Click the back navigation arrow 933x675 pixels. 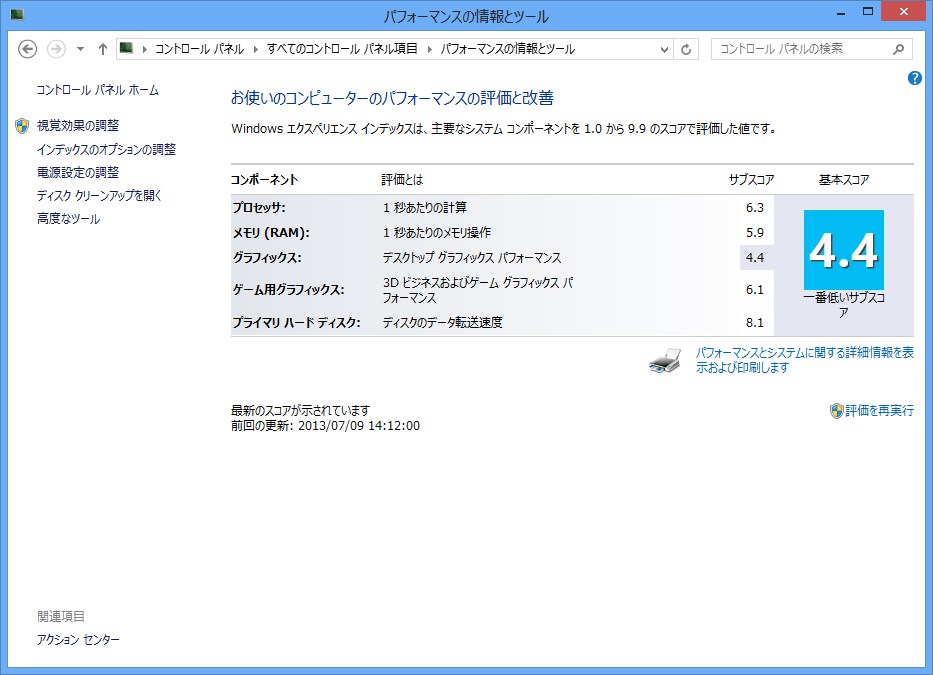(x=27, y=49)
